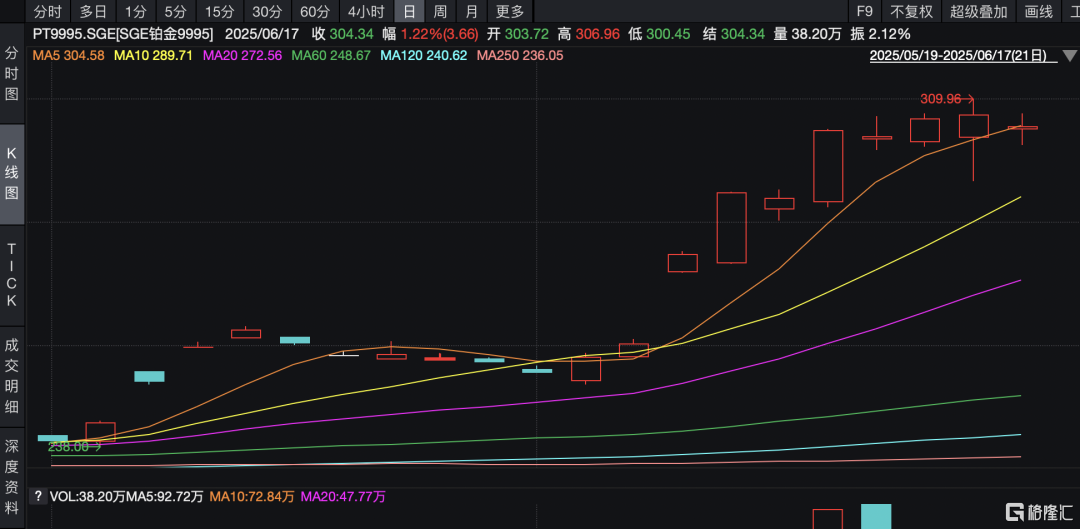Click the closing price 304.34 value
The width and height of the screenshot is (1080, 529).
(x=351, y=34)
